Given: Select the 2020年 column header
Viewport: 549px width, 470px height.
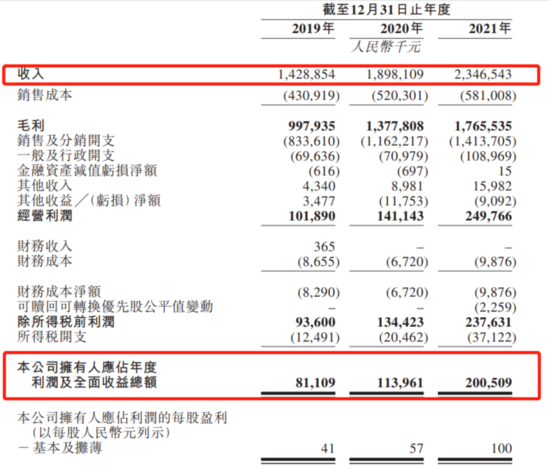Looking at the screenshot, I should click(x=401, y=28).
